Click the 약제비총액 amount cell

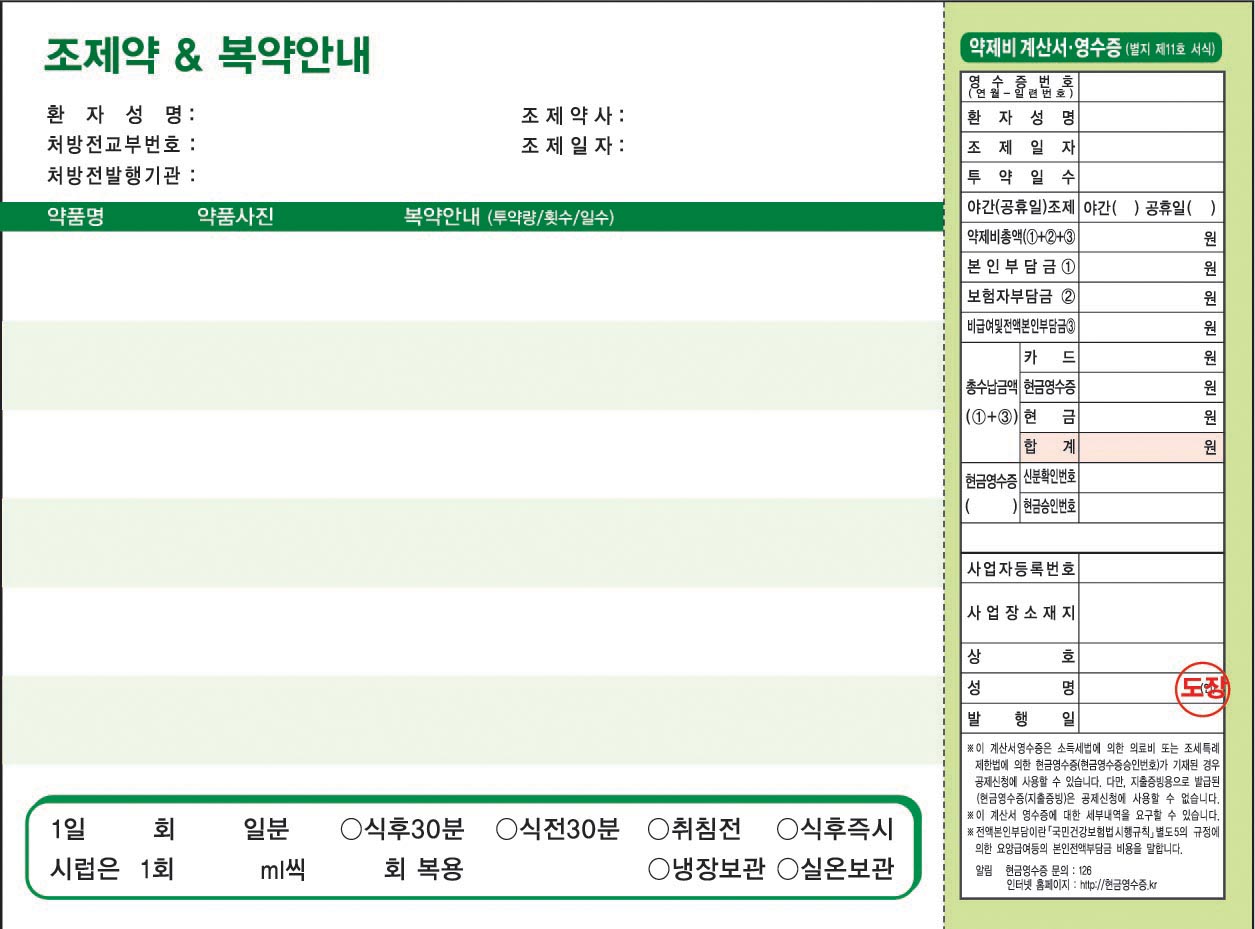1151,238
